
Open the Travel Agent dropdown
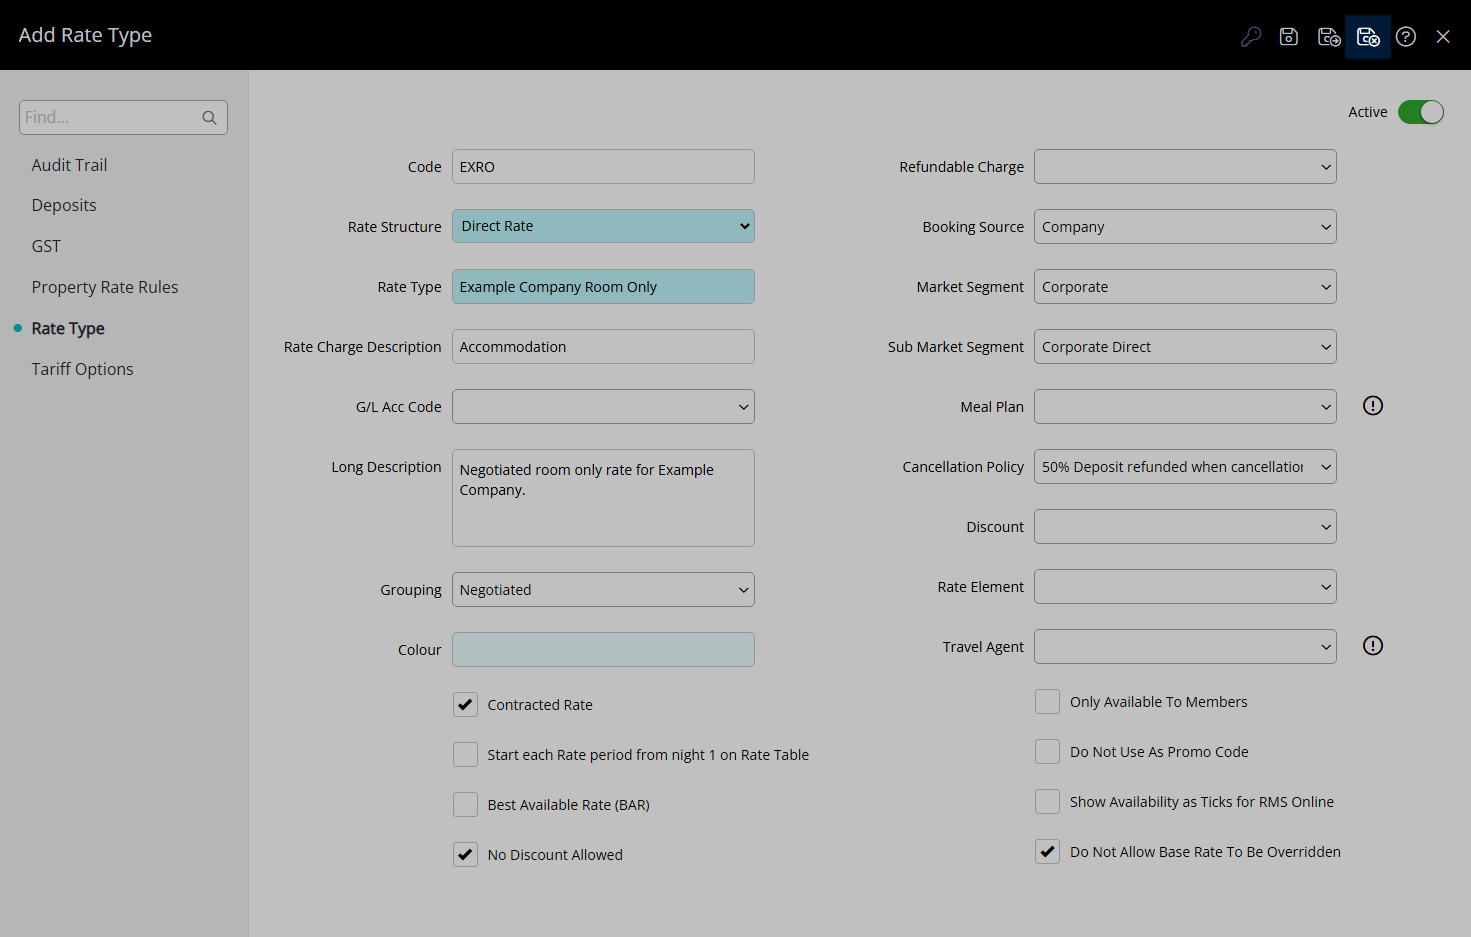[x=1185, y=647]
